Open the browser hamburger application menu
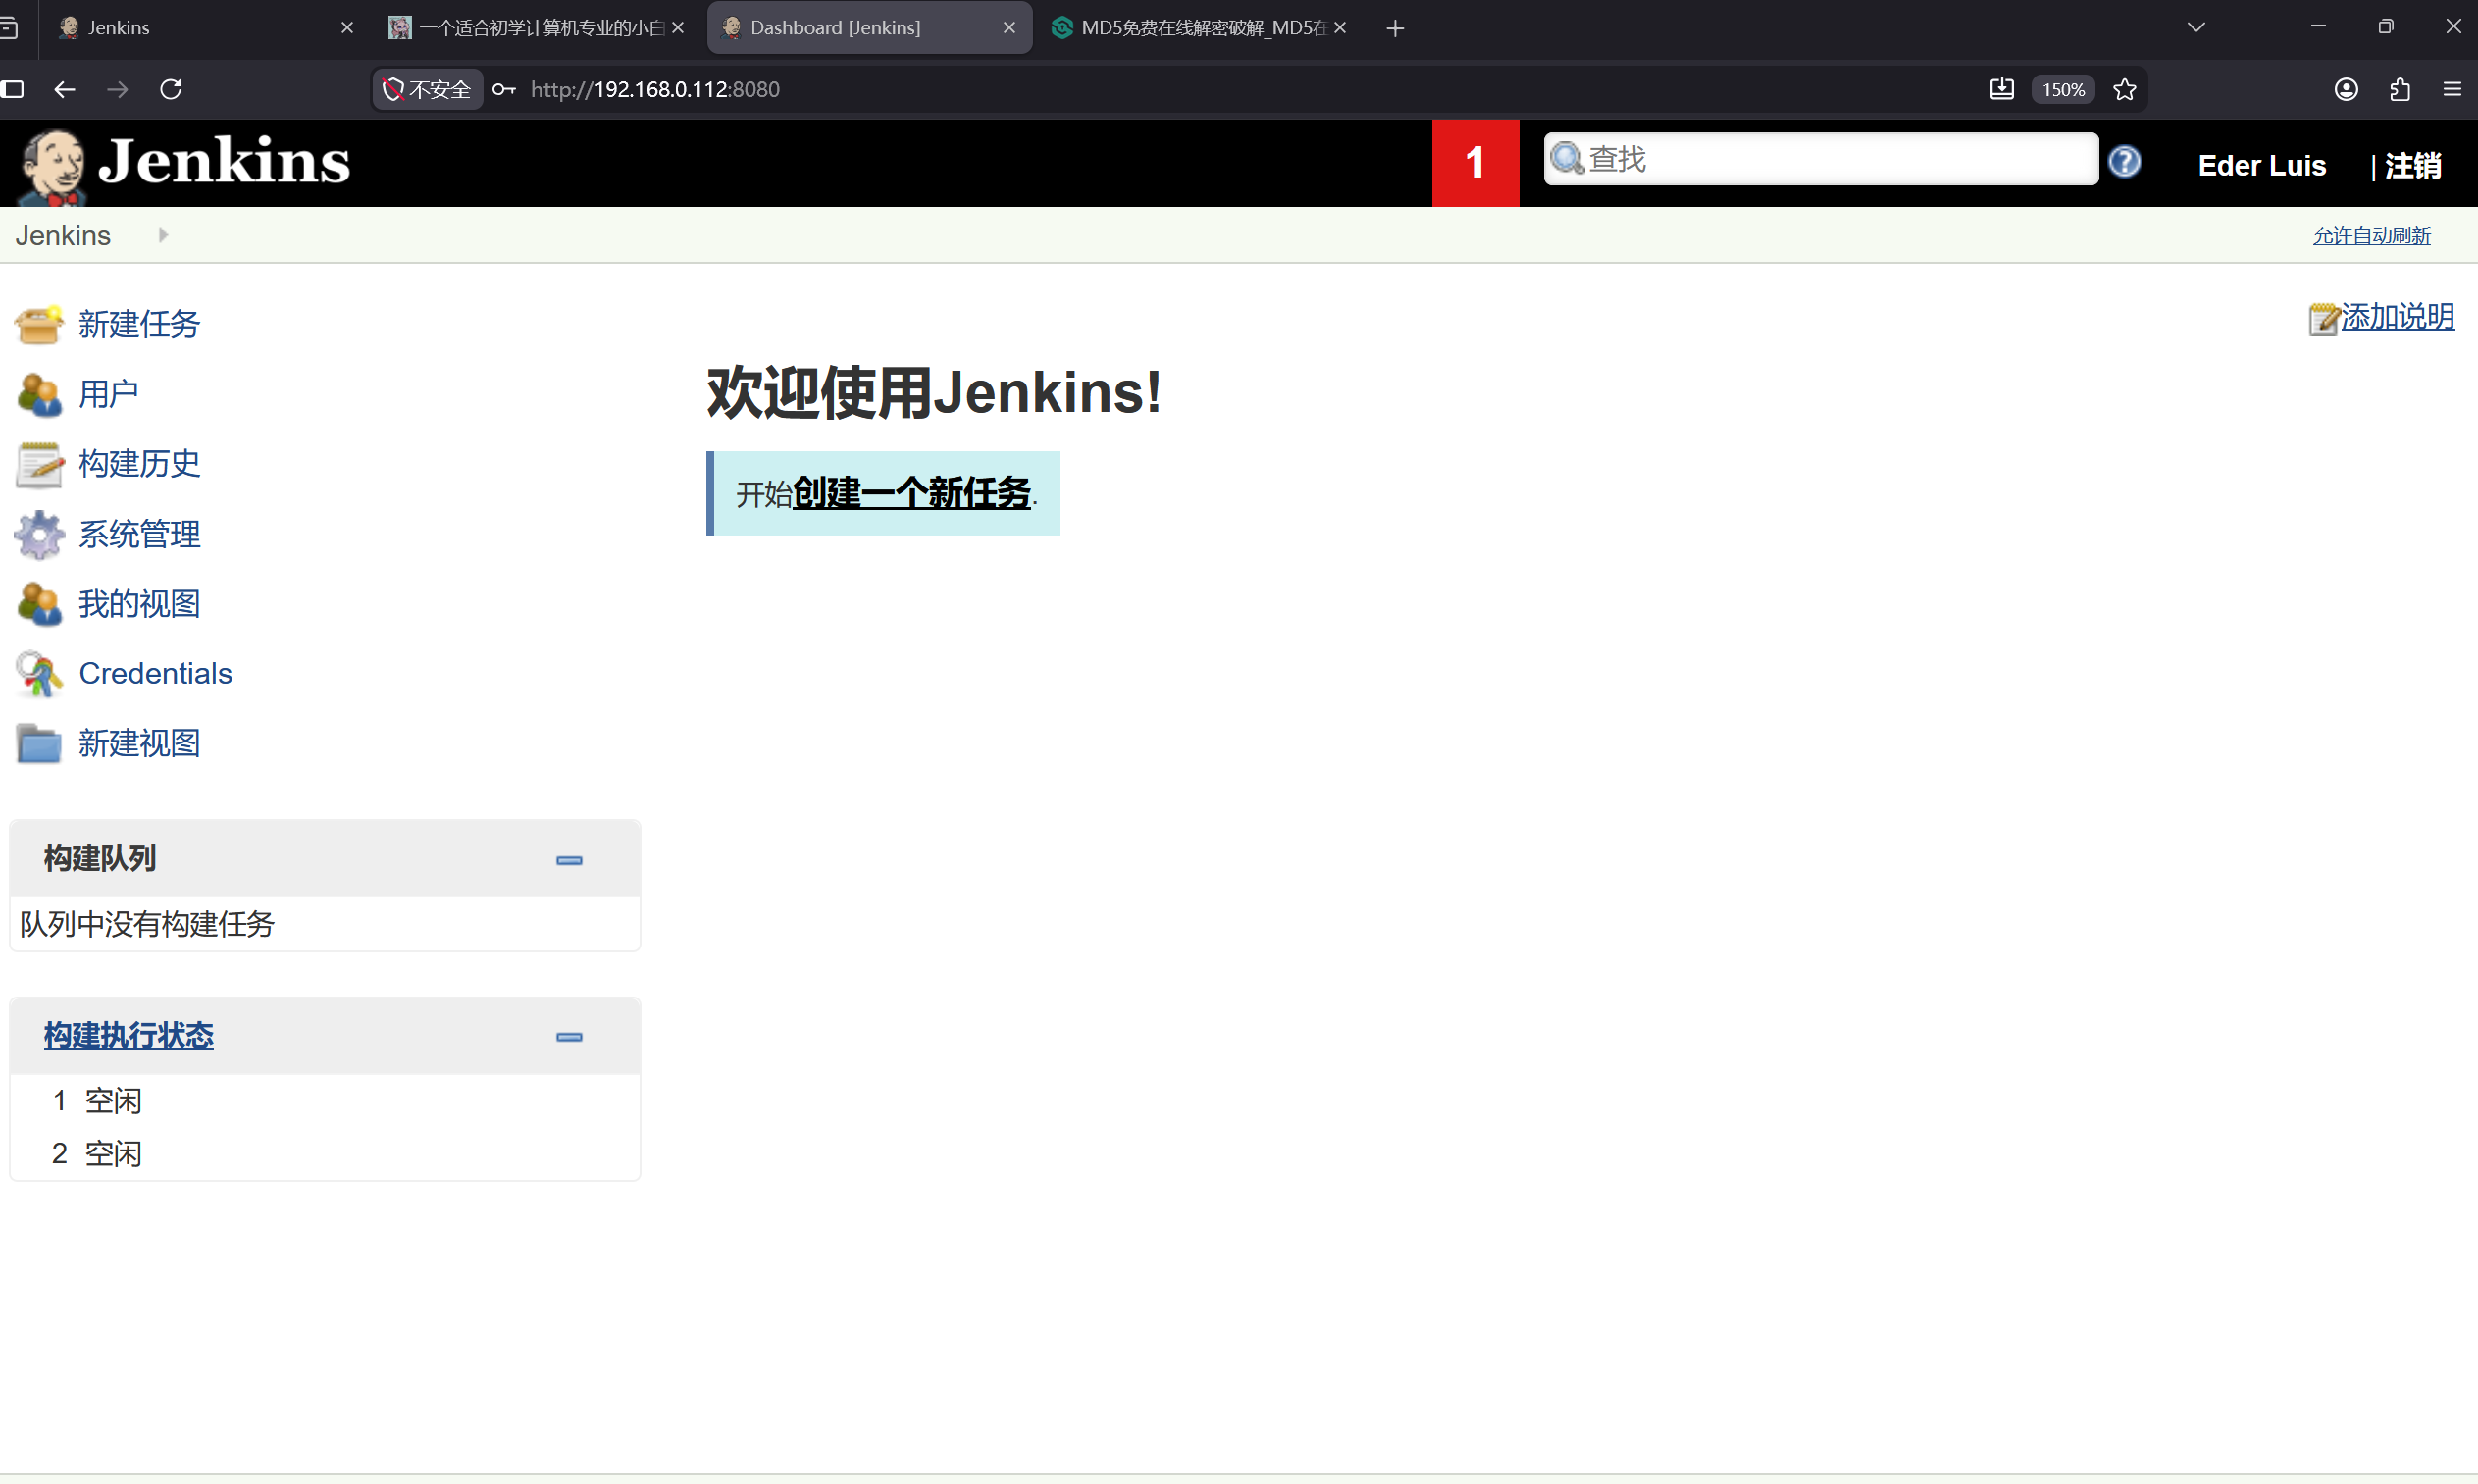2478x1484 pixels. [x=2452, y=89]
